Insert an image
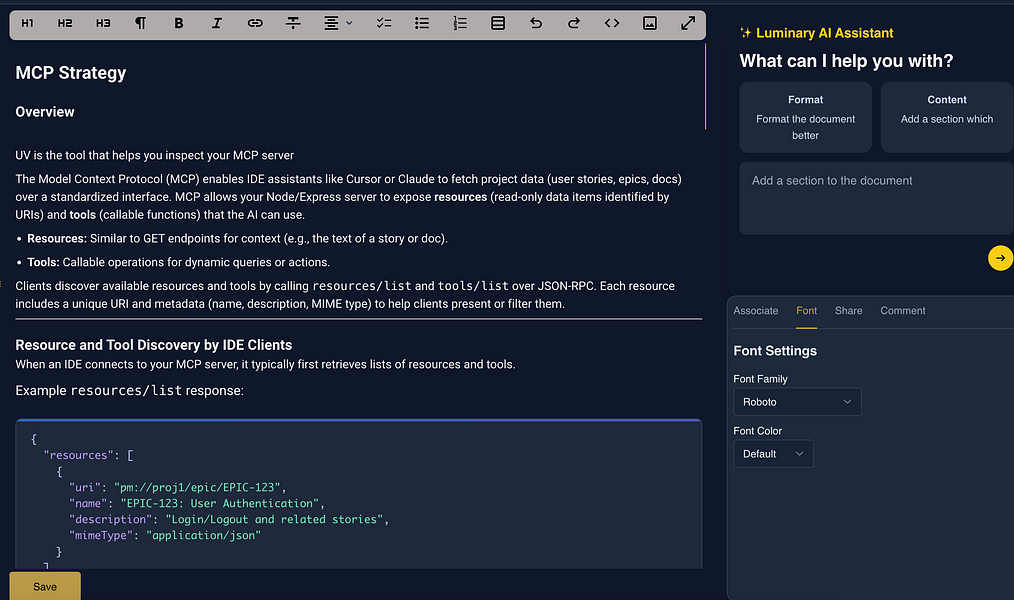1014x600 pixels. point(650,23)
